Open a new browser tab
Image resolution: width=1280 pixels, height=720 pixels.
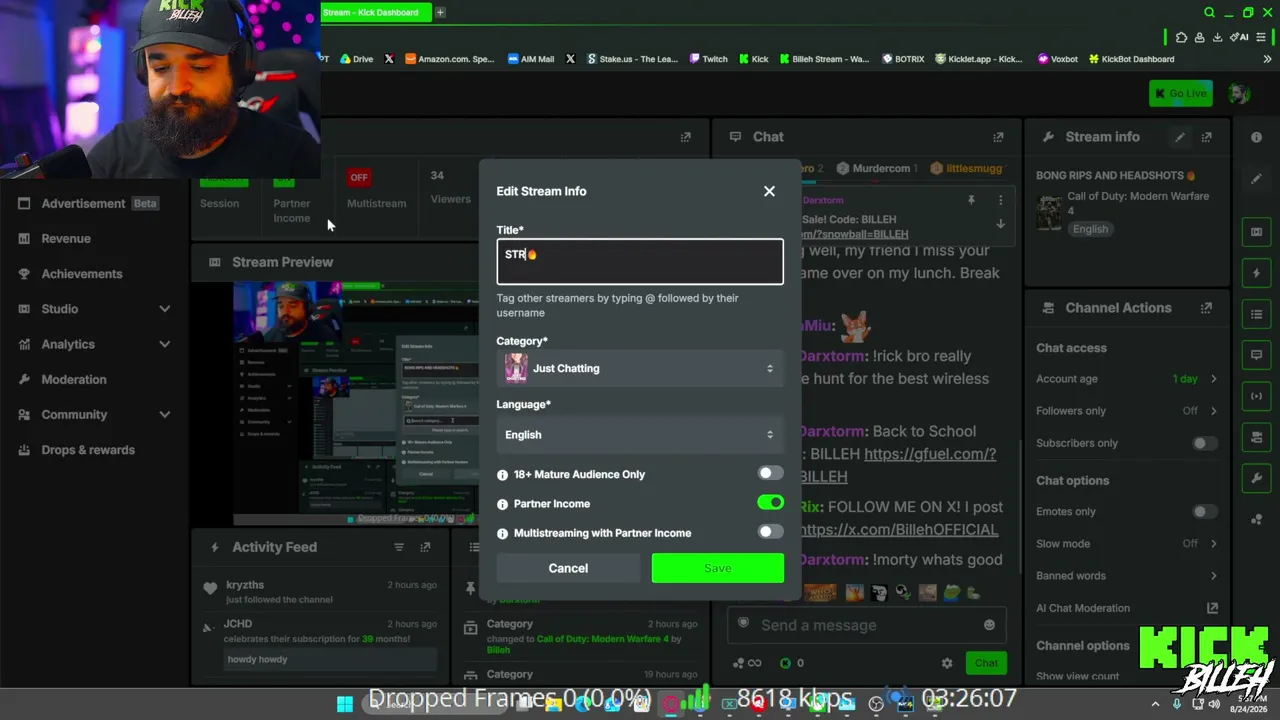click(440, 12)
